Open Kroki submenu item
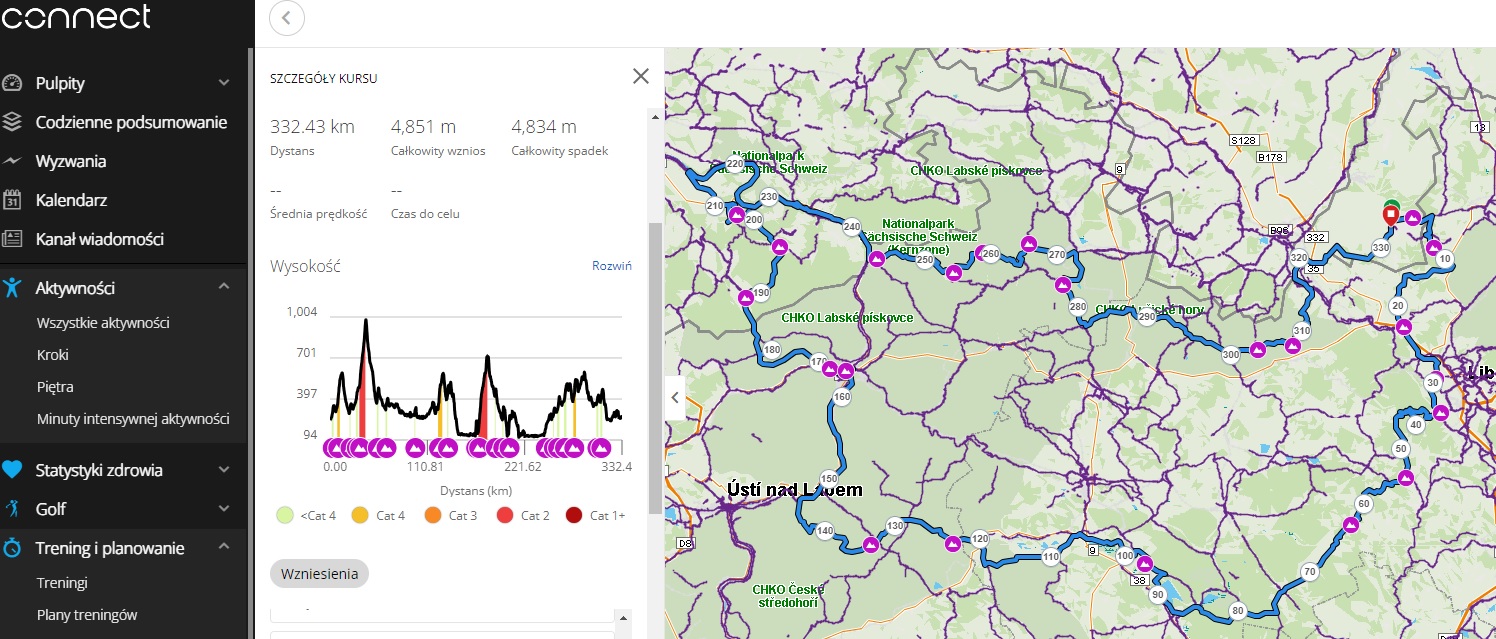This screenshot has height=639, width=1496. point(52,355)
